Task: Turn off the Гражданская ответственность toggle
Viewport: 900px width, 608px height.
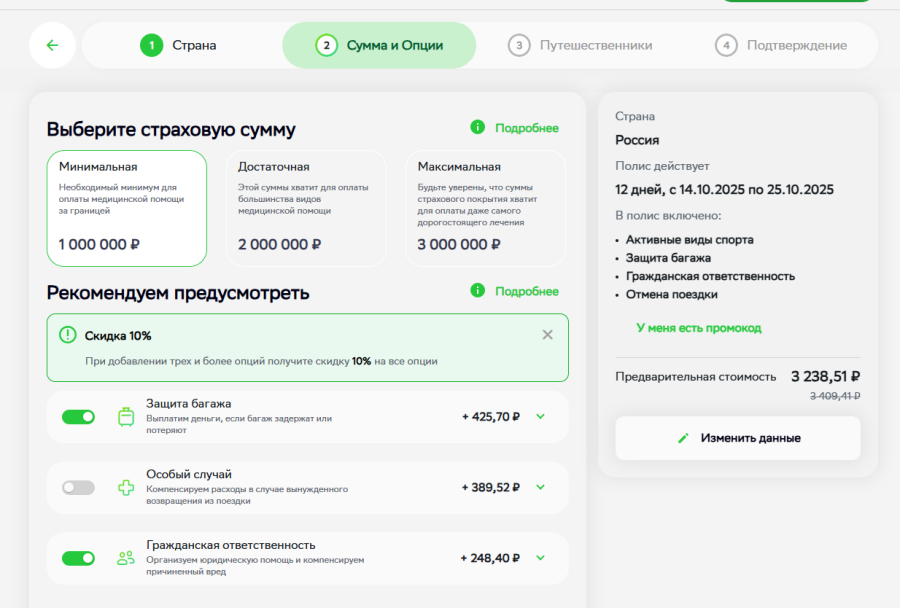Action: point(79,558)
